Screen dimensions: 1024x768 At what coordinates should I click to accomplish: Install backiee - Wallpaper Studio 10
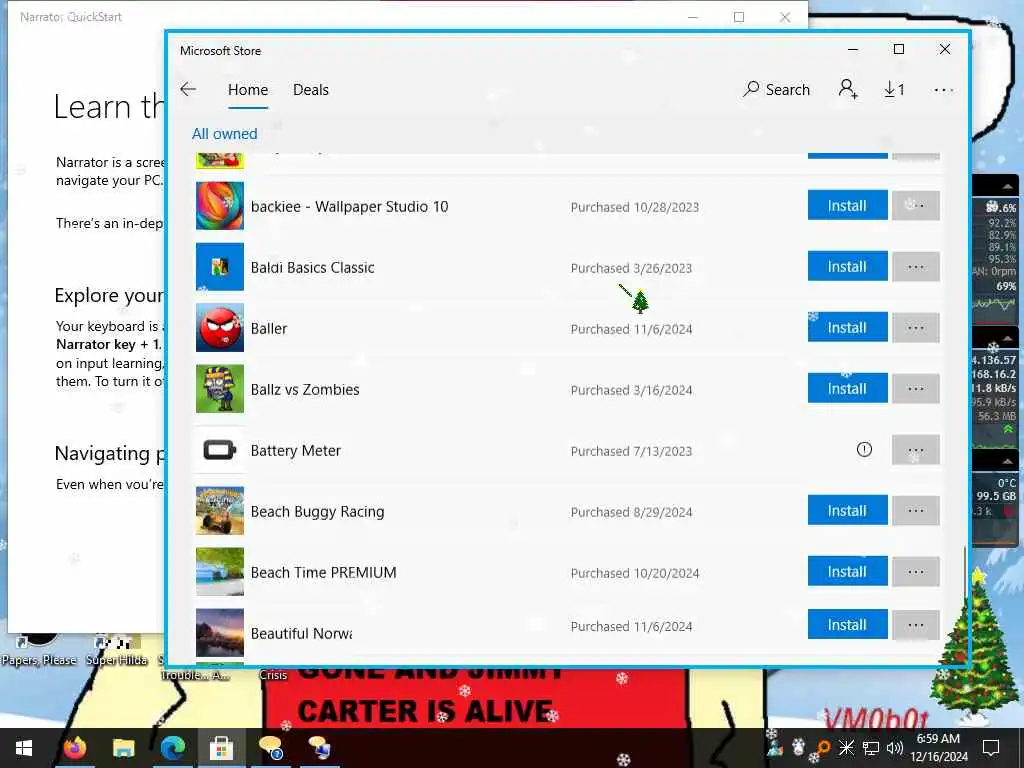point(847,206)
